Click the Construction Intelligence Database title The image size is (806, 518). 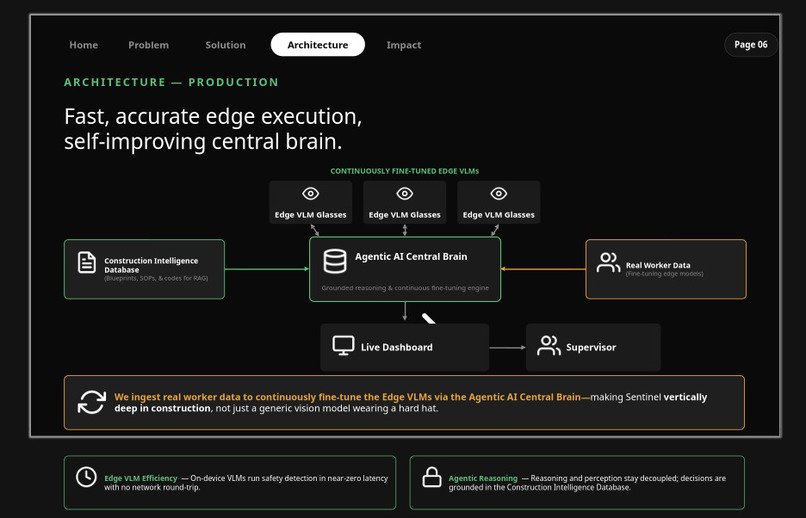point(151,265)
